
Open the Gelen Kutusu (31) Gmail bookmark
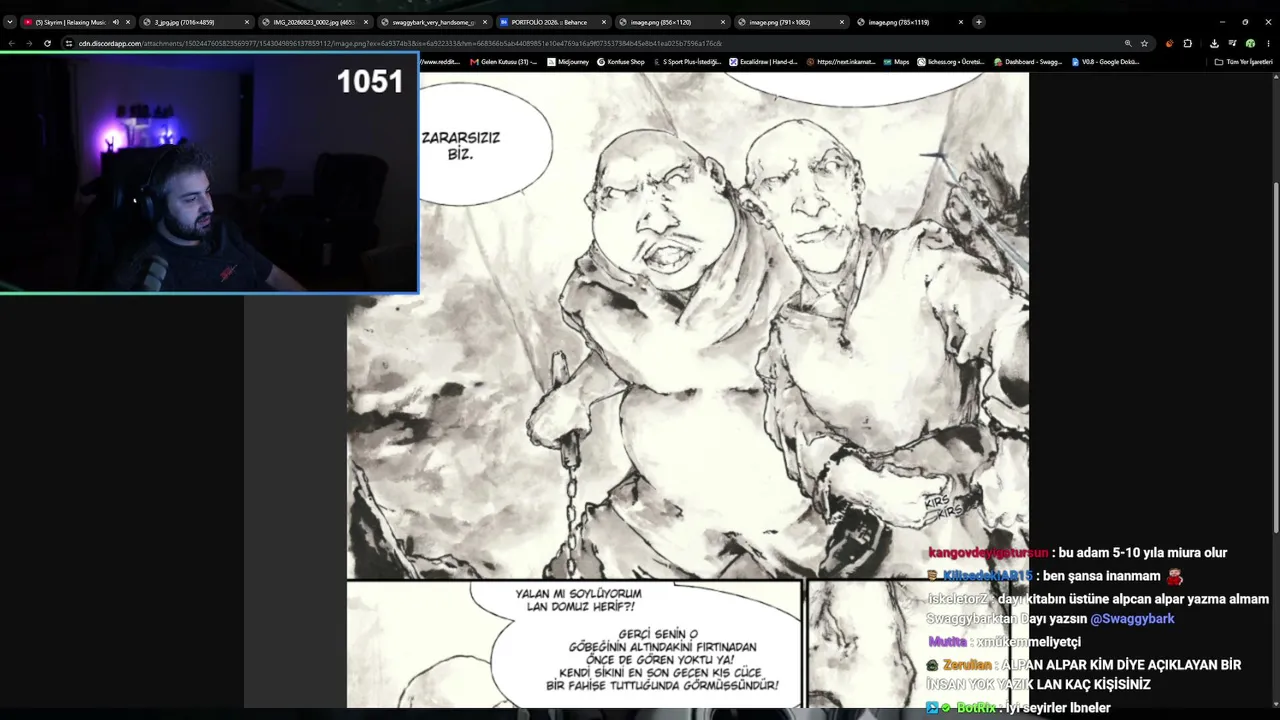tap(502, 62)
